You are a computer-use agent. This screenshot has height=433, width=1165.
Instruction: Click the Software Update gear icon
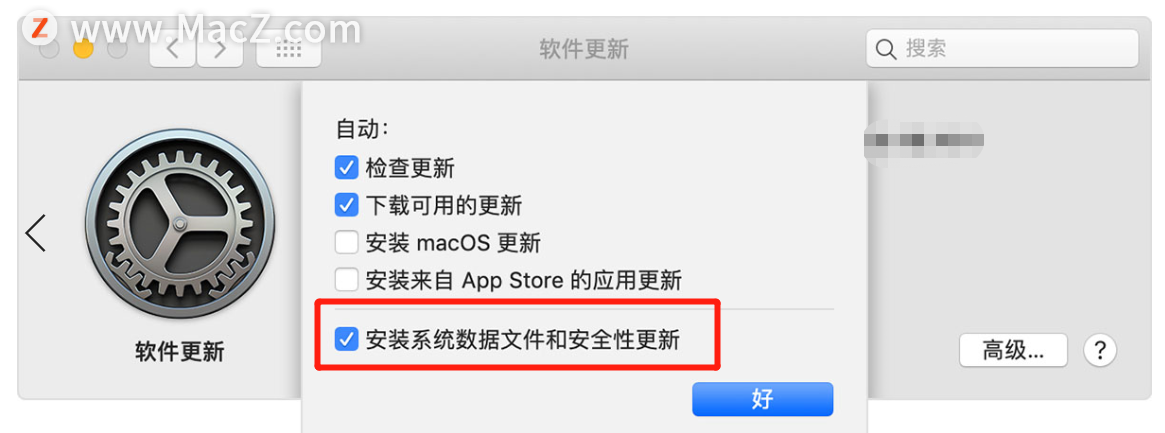[180, 224]
